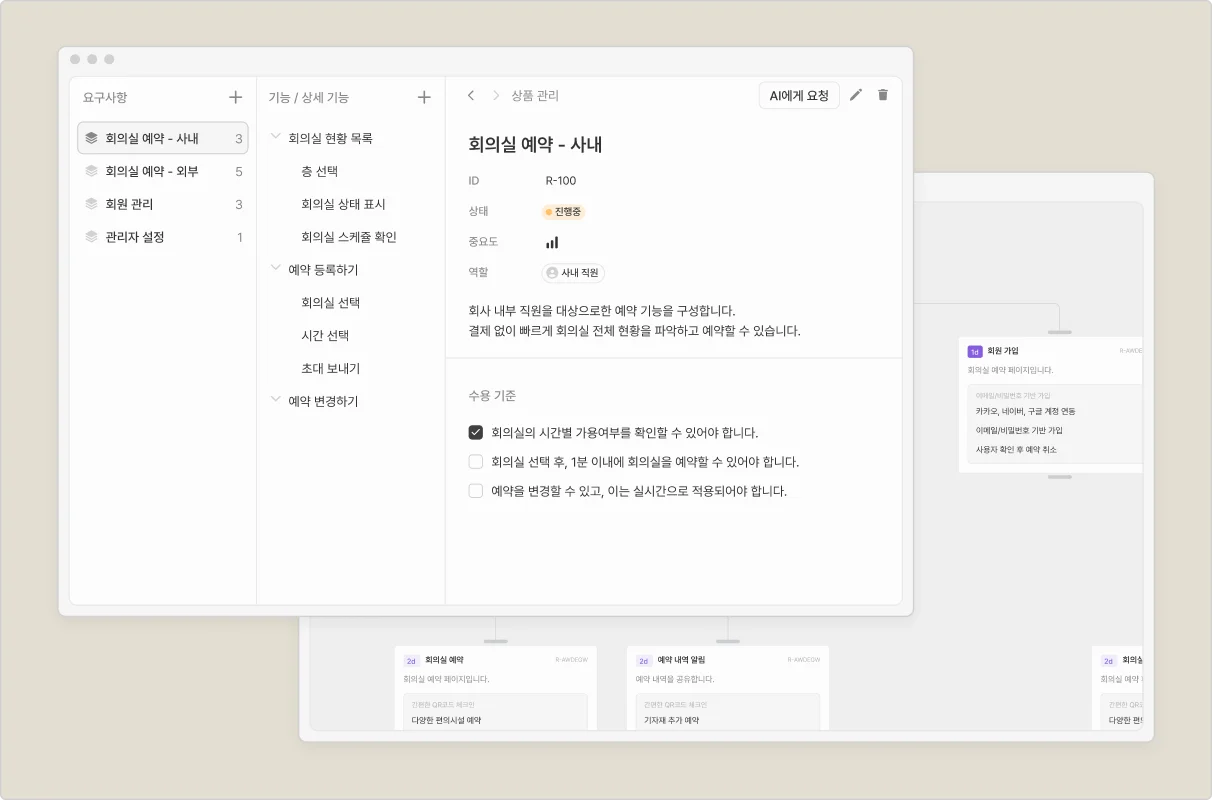Click the 중요도 signal bars icon

pyautogui.click(x=552, y=242)
